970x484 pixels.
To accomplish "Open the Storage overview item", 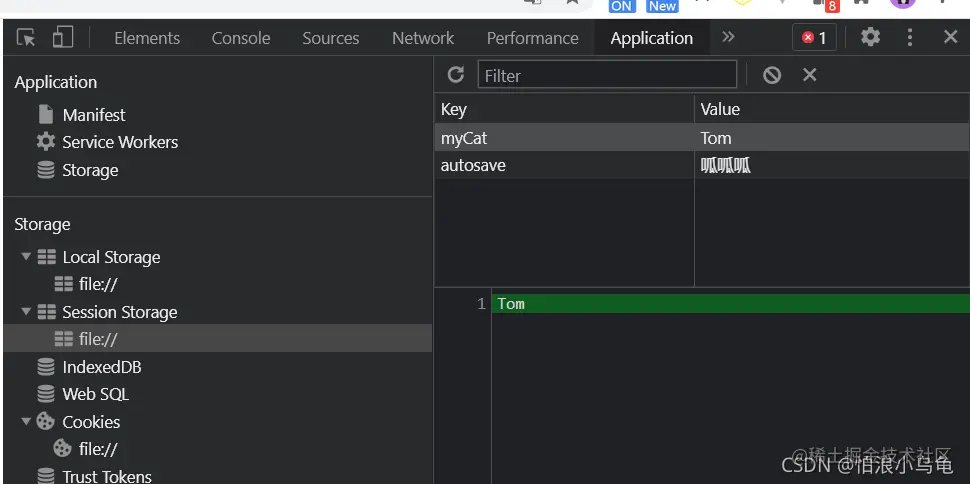I will pos(90,170).
